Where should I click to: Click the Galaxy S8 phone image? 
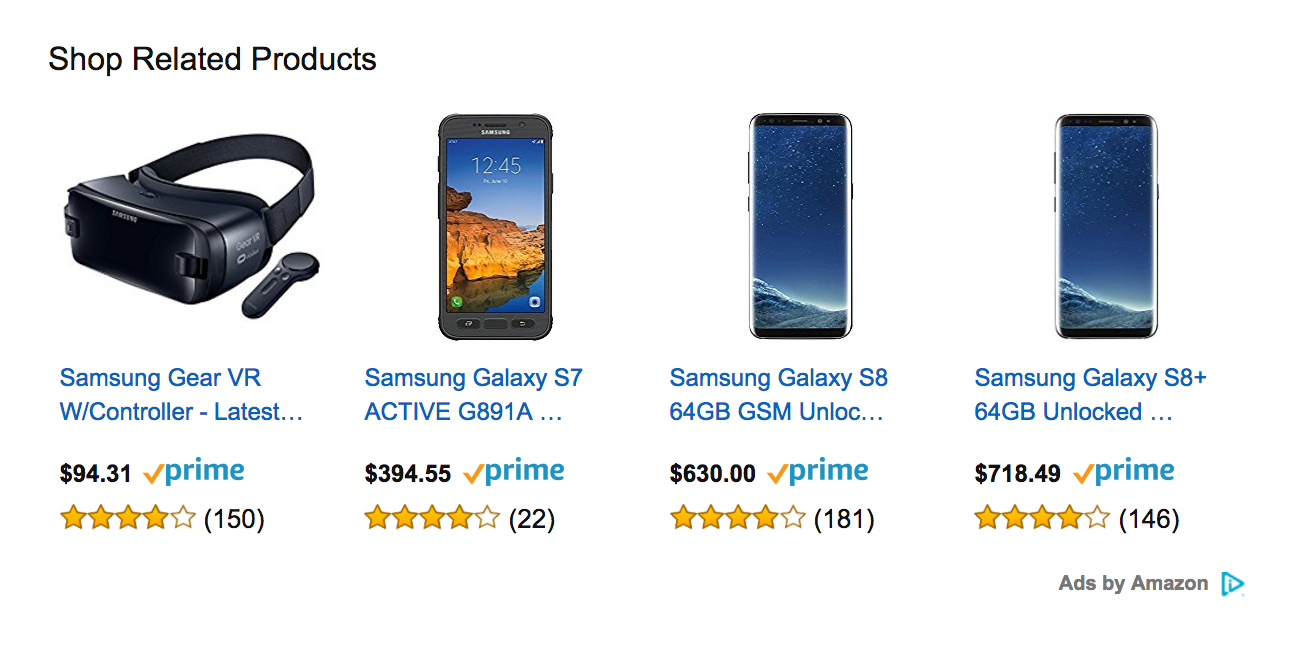(800, 227)
